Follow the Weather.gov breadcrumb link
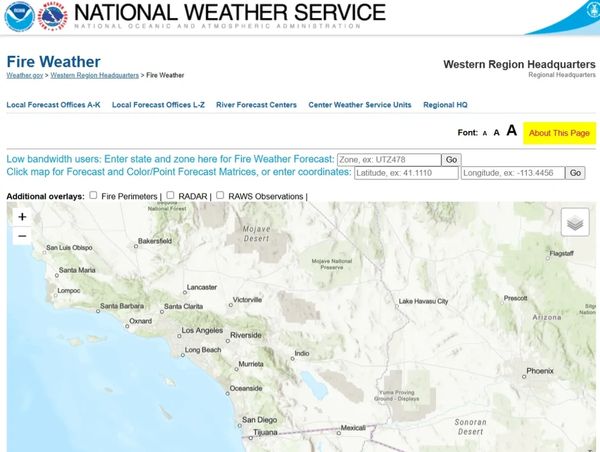Viewport: 600px width, 452px height. pyautogui.click(x=25, y=75)
